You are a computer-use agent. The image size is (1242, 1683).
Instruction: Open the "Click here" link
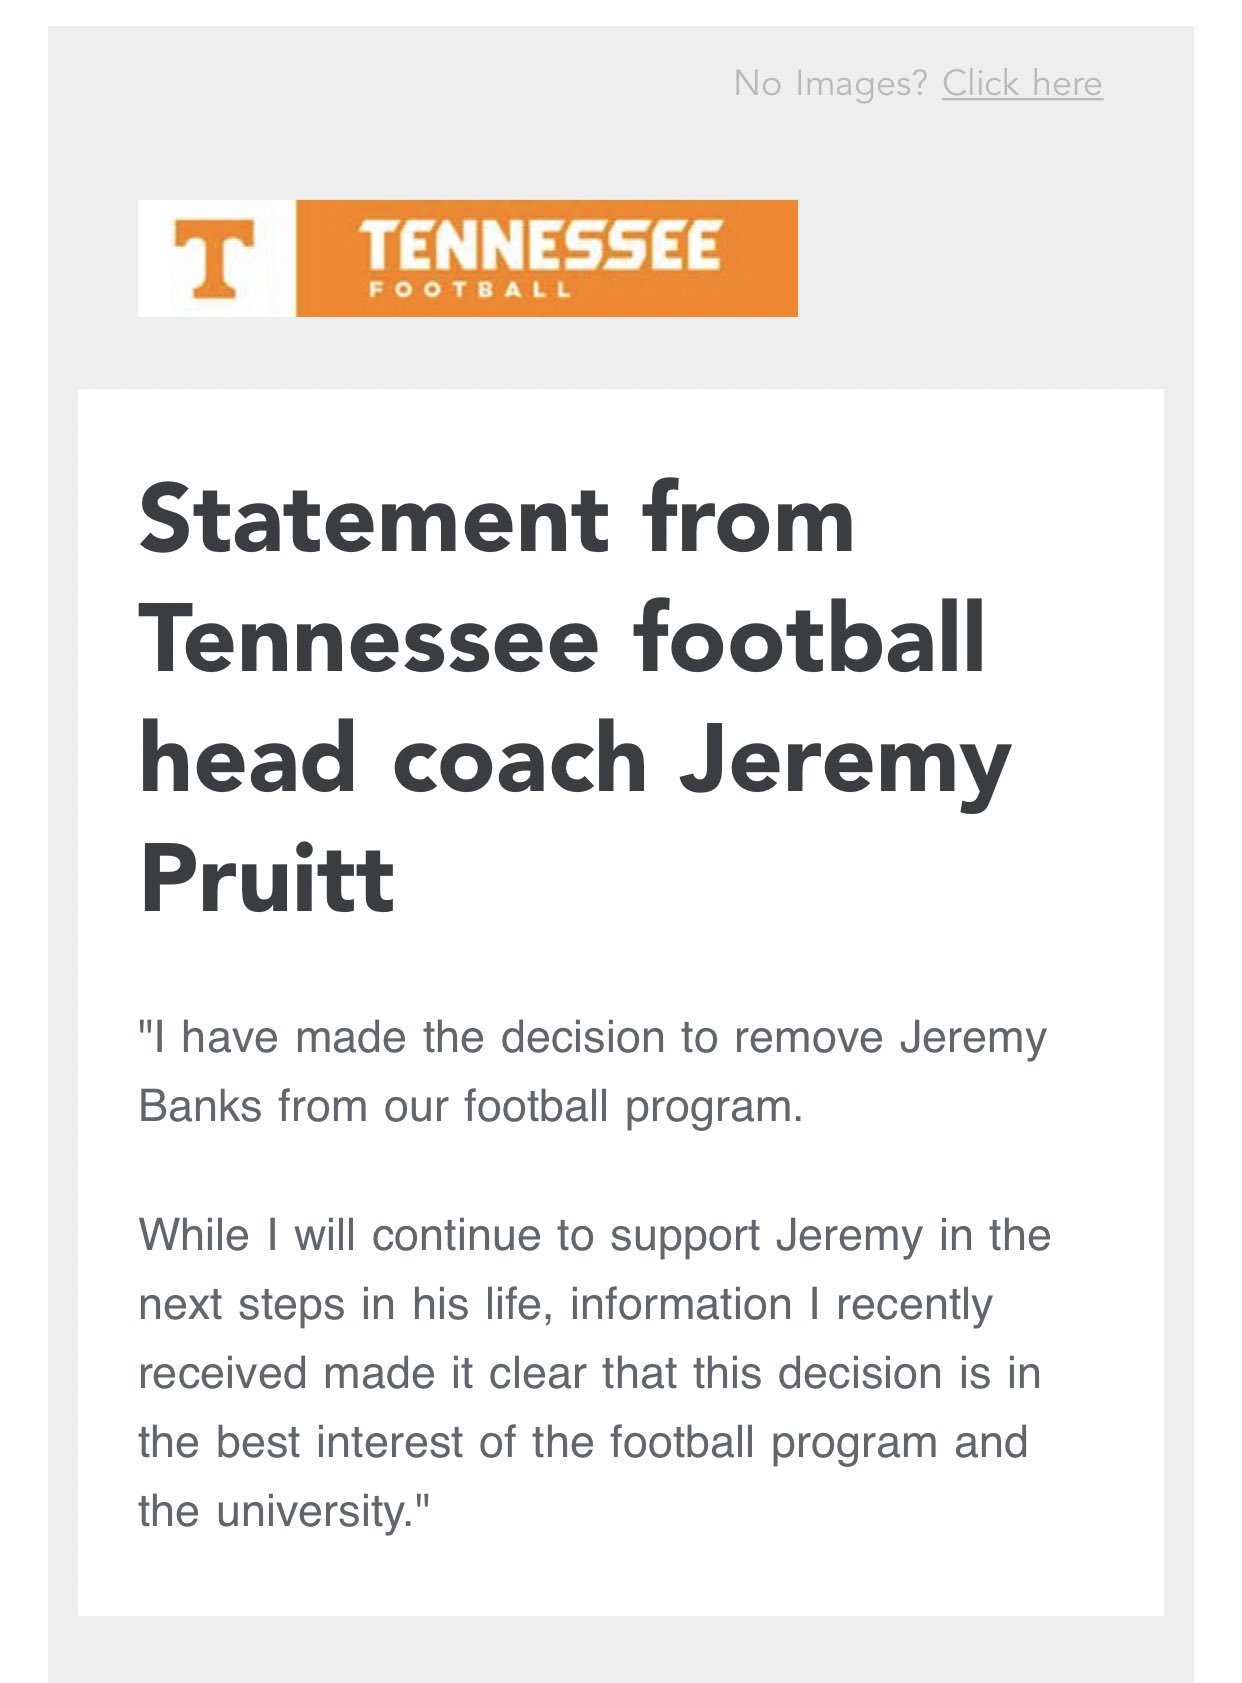point(1022,83)
